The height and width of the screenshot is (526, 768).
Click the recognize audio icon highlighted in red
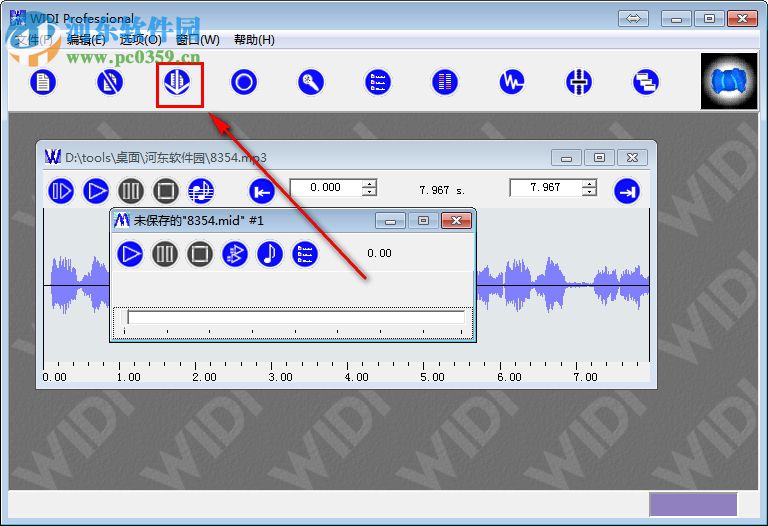coord(177,82)
